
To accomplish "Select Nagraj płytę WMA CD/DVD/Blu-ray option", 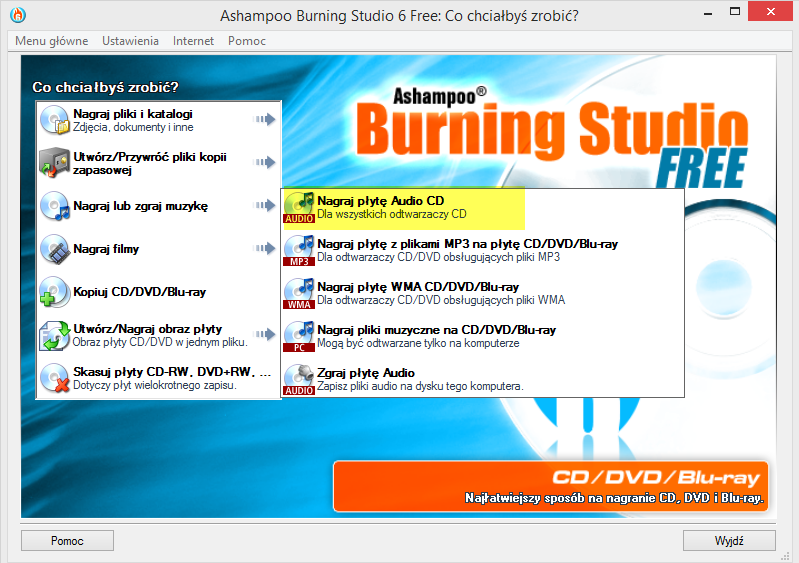I will (x=483, y=293).
